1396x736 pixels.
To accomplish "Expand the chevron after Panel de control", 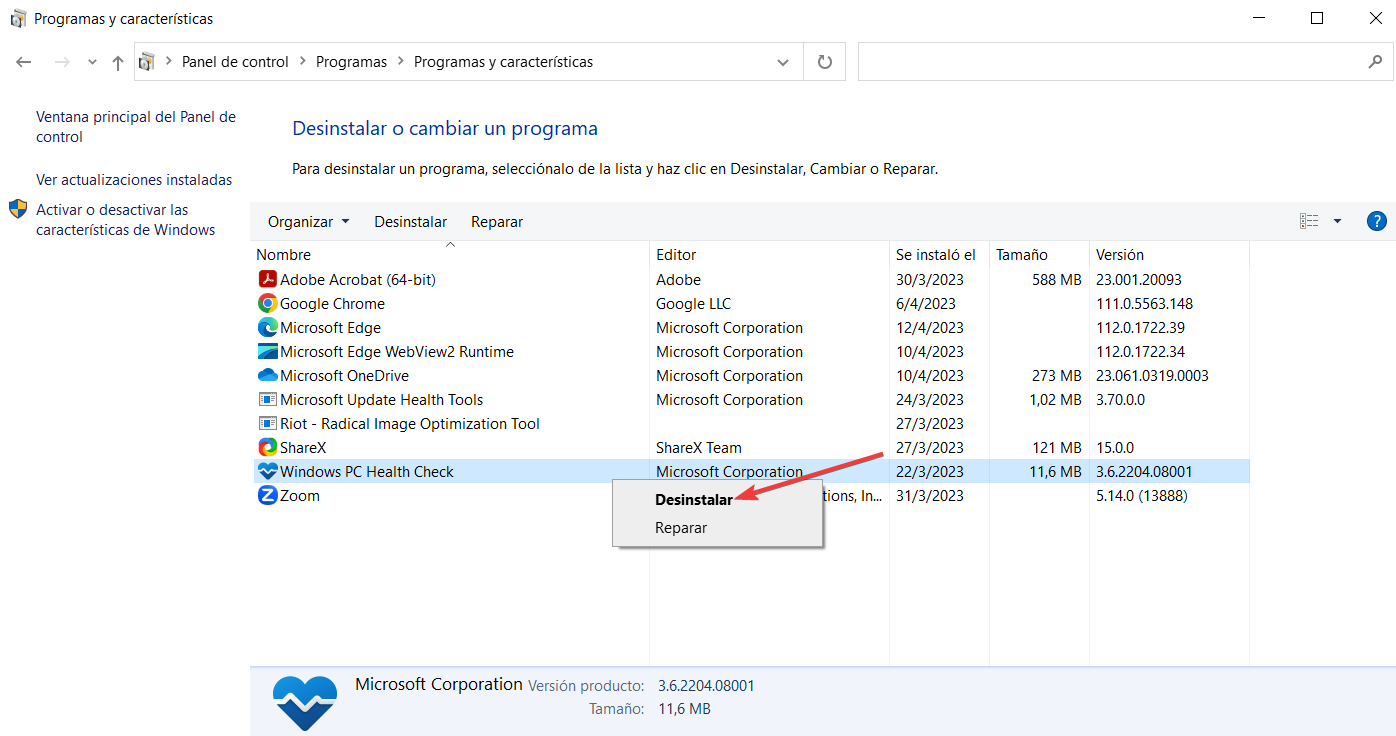I will tap(302, 62).
